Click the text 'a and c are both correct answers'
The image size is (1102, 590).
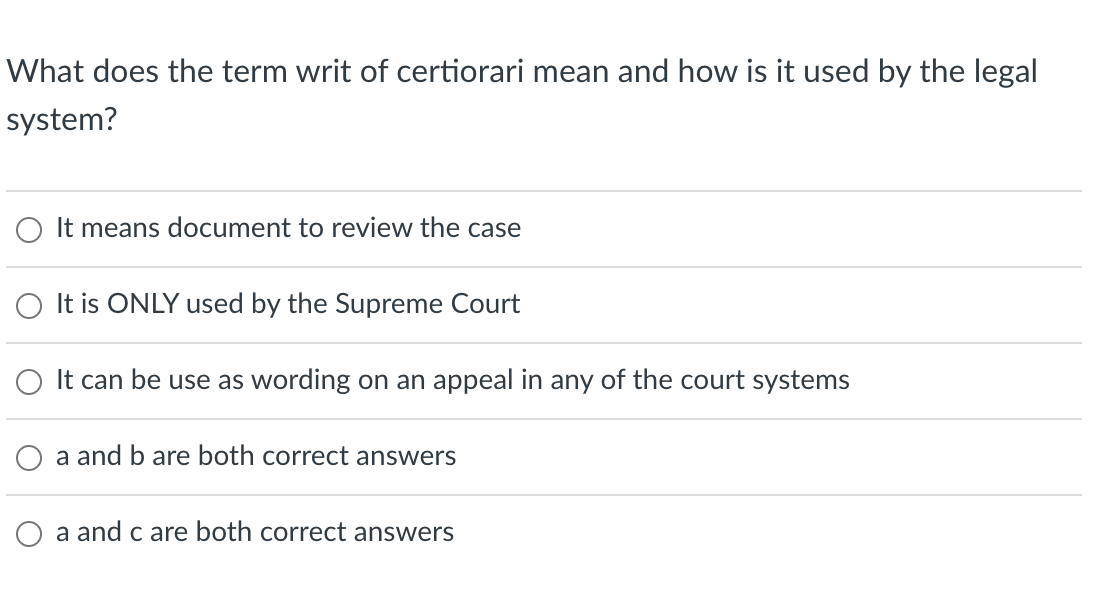tap(255, 532)
